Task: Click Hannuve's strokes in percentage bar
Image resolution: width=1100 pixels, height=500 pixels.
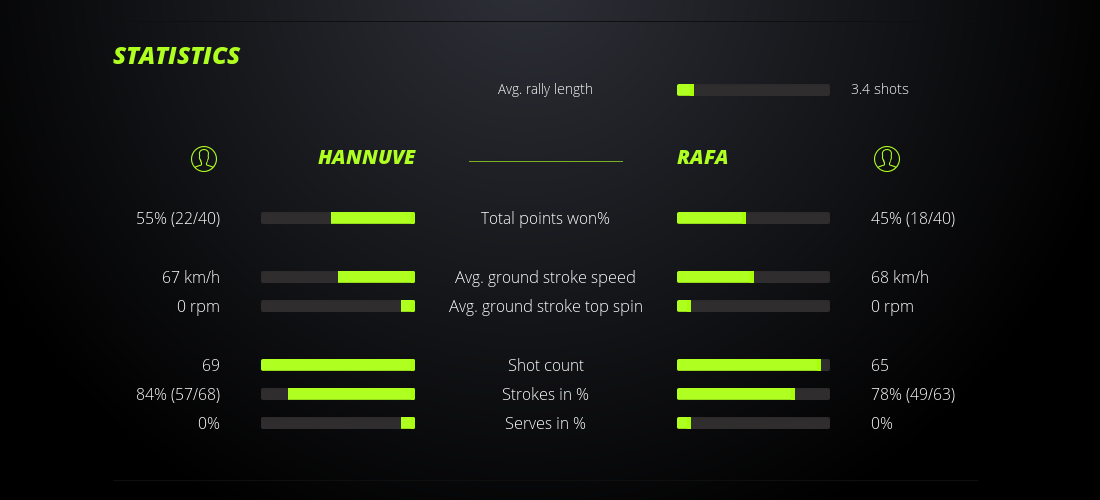Action: 338,394
